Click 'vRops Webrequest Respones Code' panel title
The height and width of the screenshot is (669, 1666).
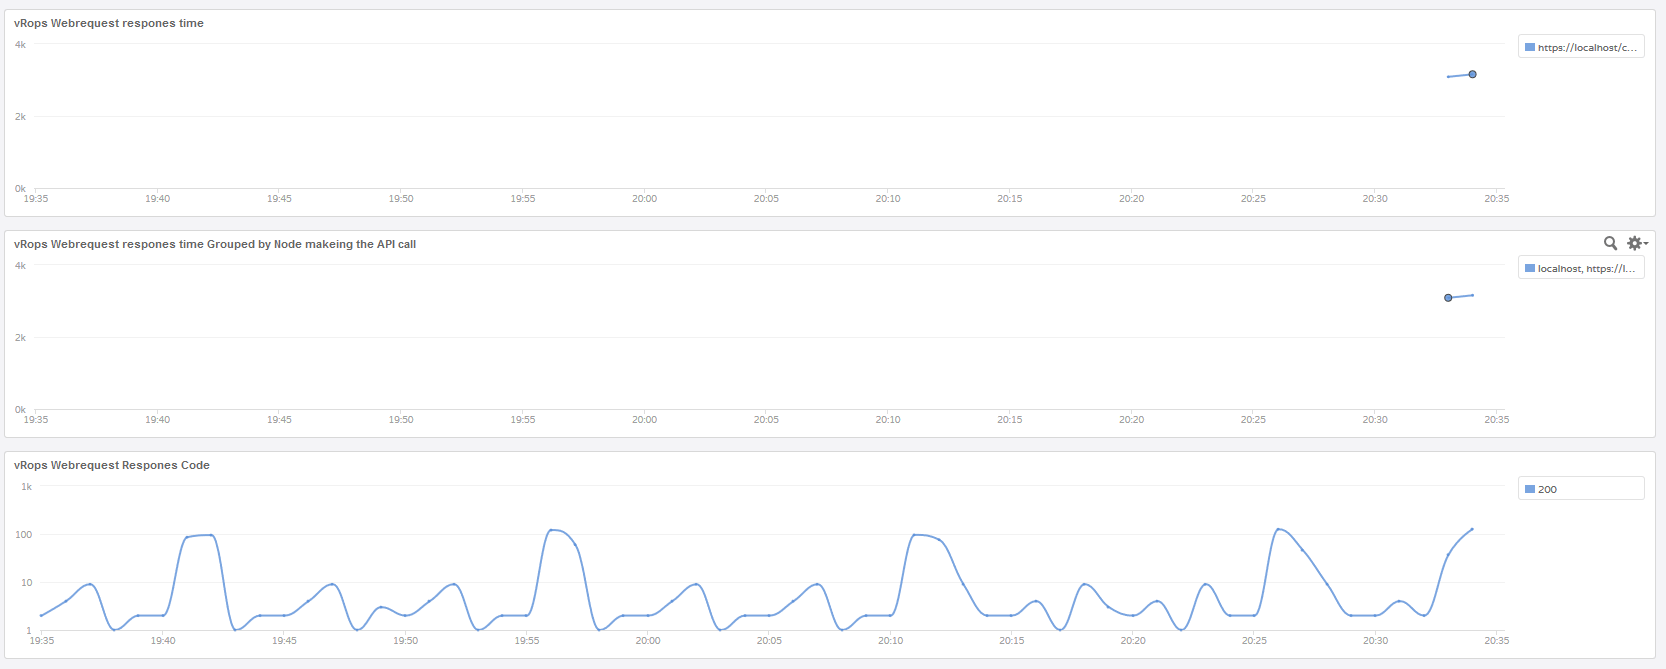click(111, 465)
